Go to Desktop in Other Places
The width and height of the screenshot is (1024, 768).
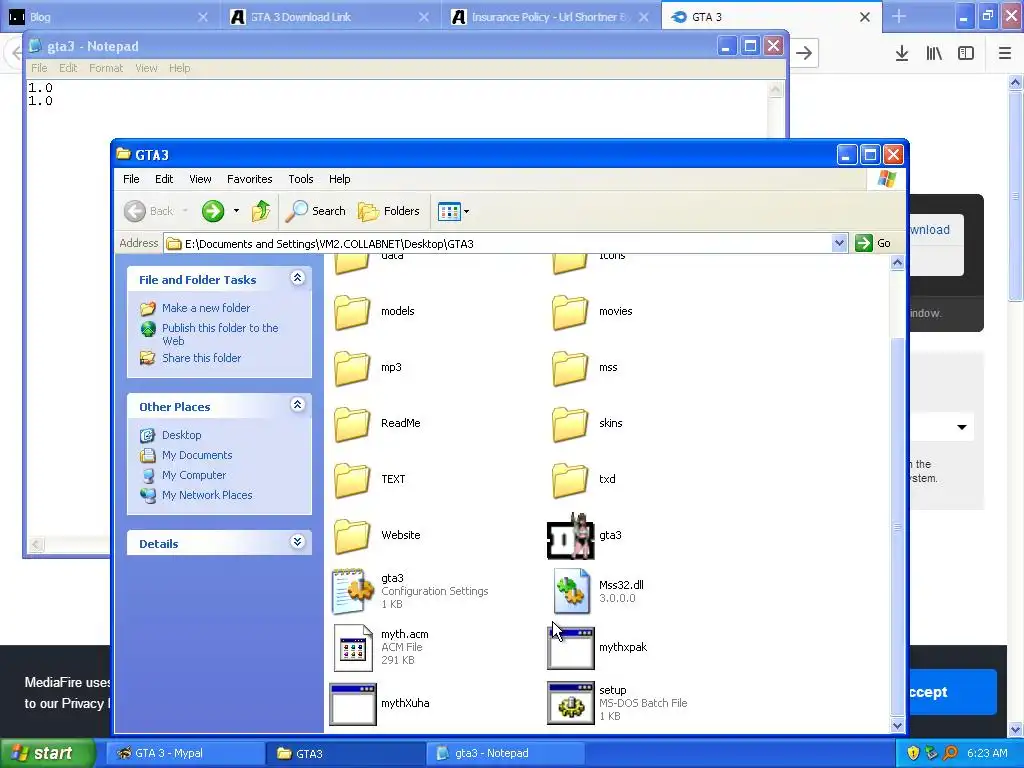[182, 435]
